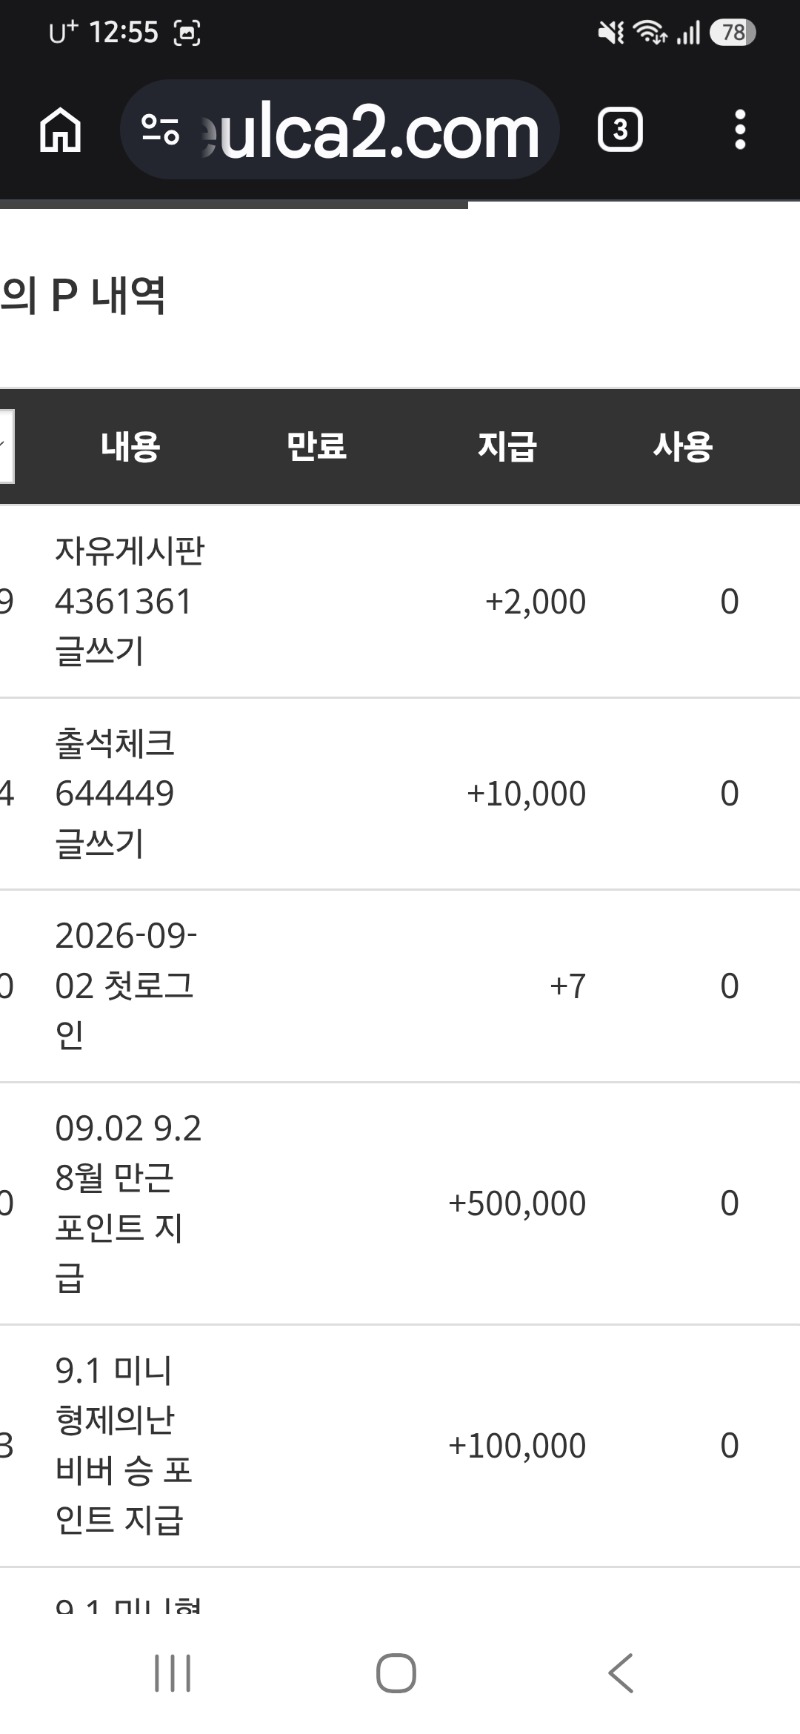Open the tab switcher showing 3 tabs

[x=620, y=130]
